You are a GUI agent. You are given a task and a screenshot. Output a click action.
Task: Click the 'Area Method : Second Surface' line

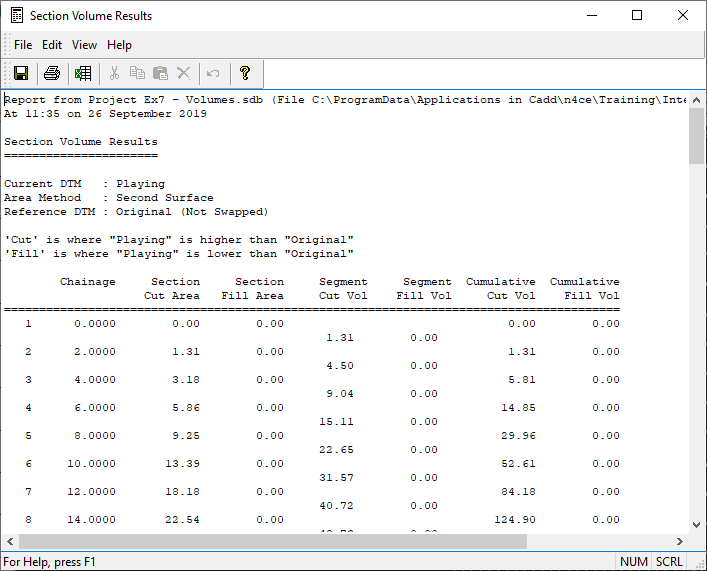109,198
